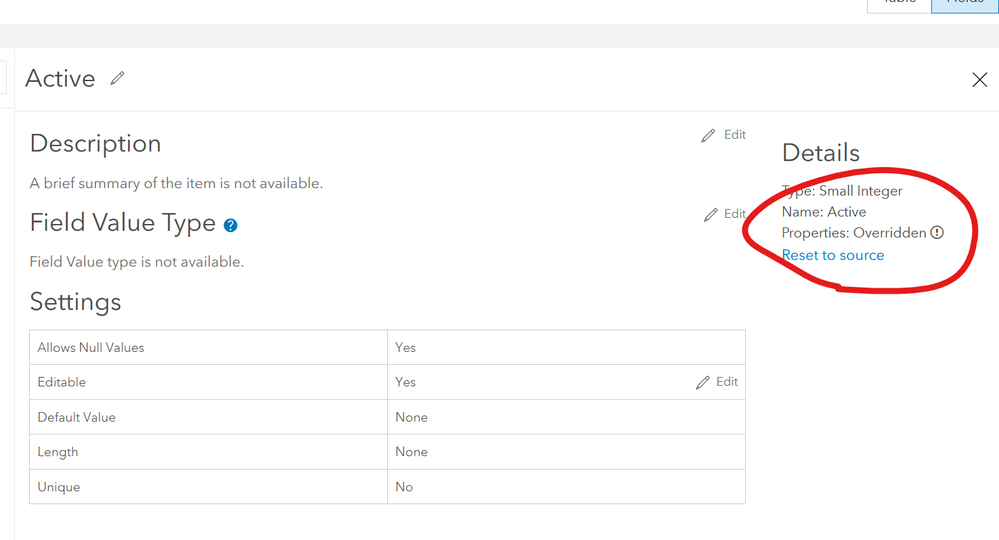Switch to the Fields tab
The height and width of the screenshot is (540, 999).
click(964, 3)
